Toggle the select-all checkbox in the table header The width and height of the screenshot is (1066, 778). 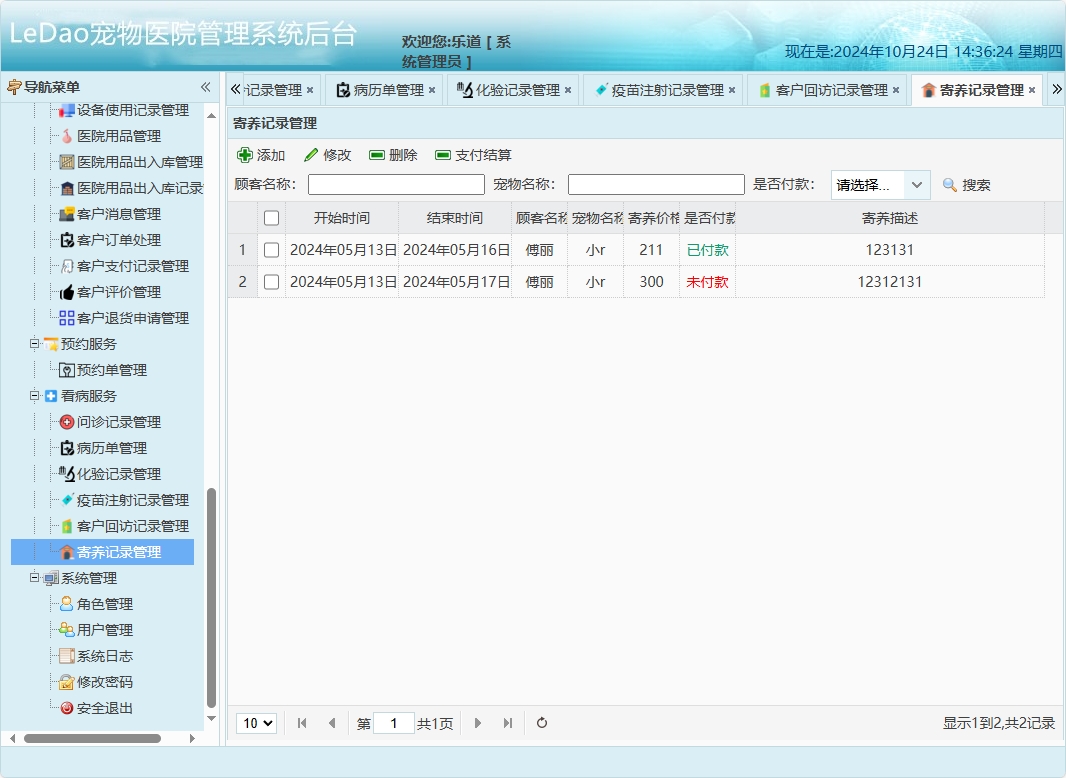(x=271, y=218)
